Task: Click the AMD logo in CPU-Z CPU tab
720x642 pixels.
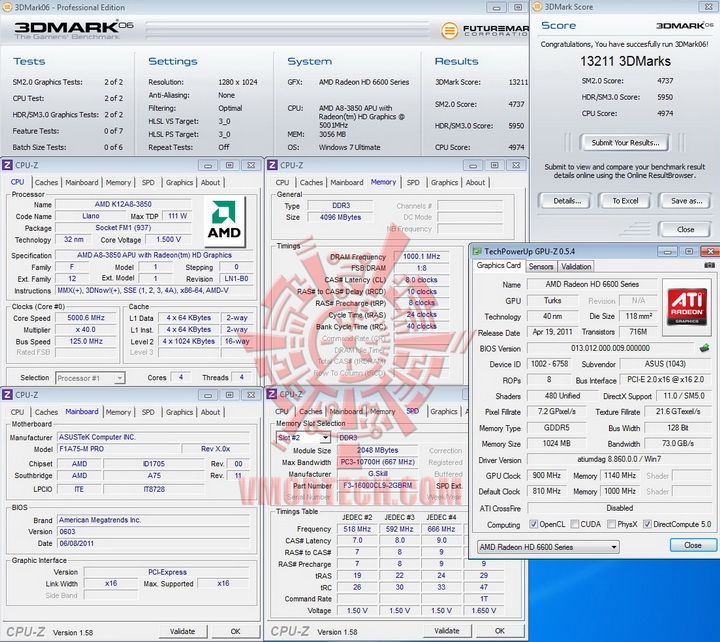Action: click(224, 222)
